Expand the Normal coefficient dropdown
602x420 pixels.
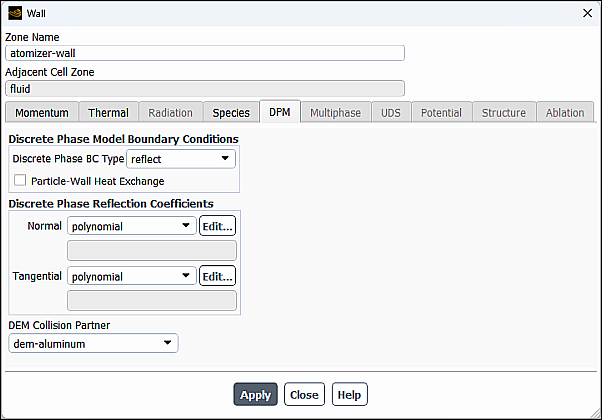[133, 226]
